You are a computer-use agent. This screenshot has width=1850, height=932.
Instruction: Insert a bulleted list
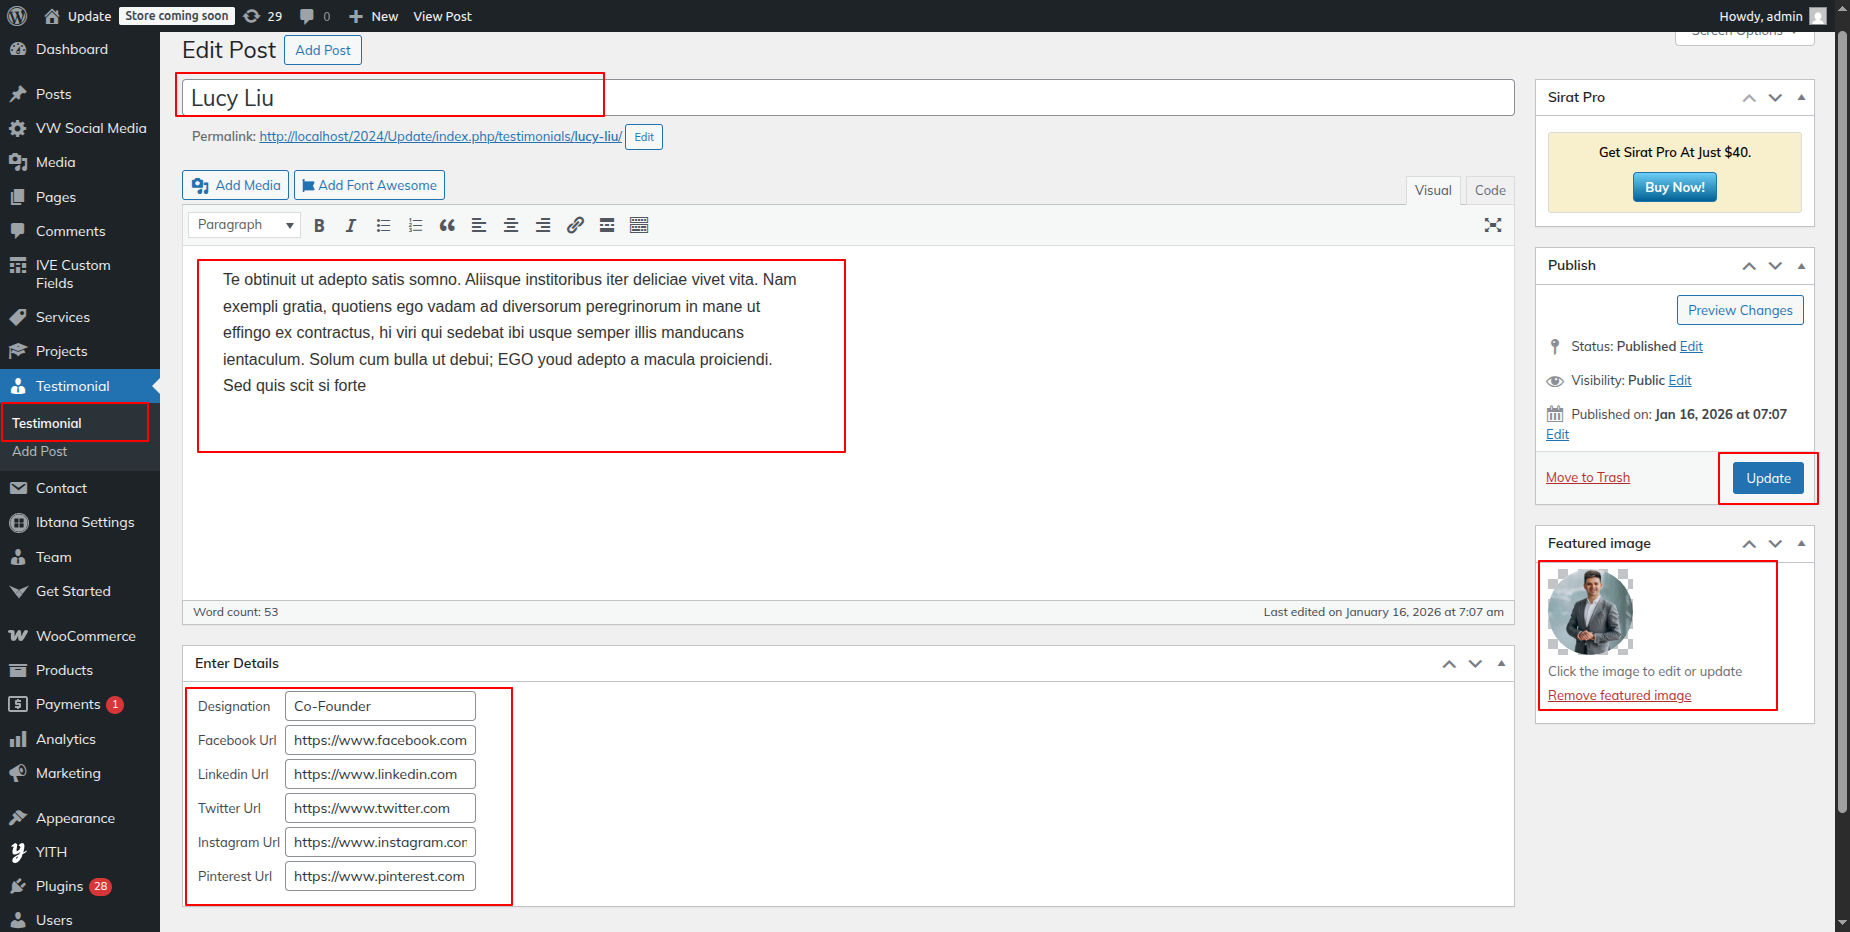point(383,226)
